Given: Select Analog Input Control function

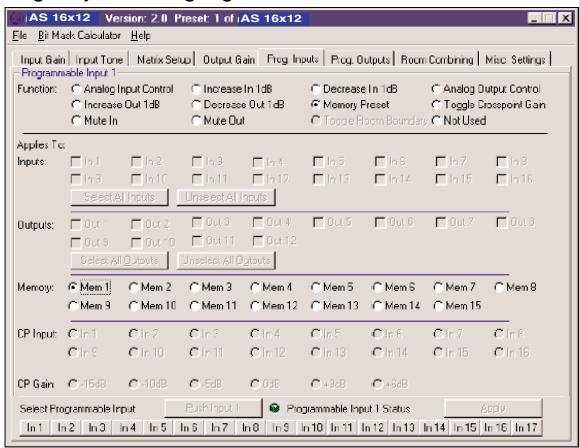Looking at the screenshot, I should pos(123,89).
